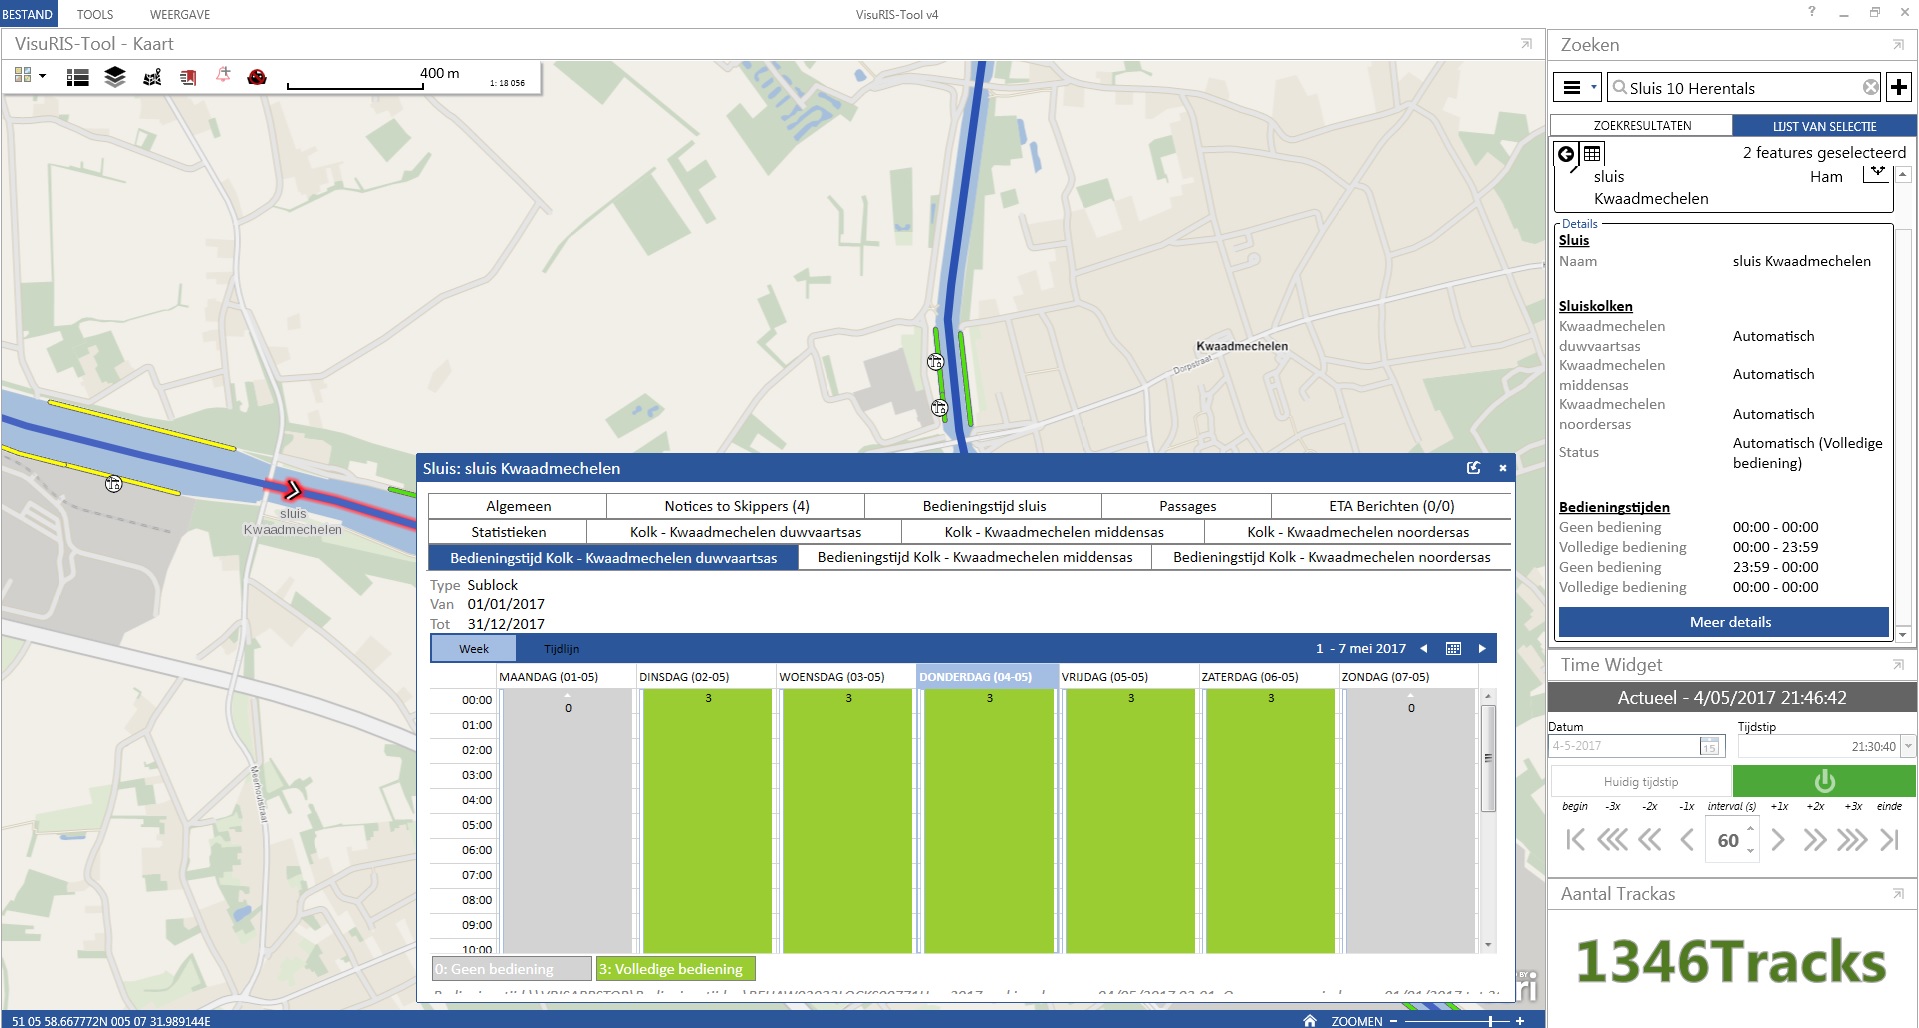Open the search options hamburger dropdown
Screen dimensions: 1919x1028
[x=1577, y=88]
